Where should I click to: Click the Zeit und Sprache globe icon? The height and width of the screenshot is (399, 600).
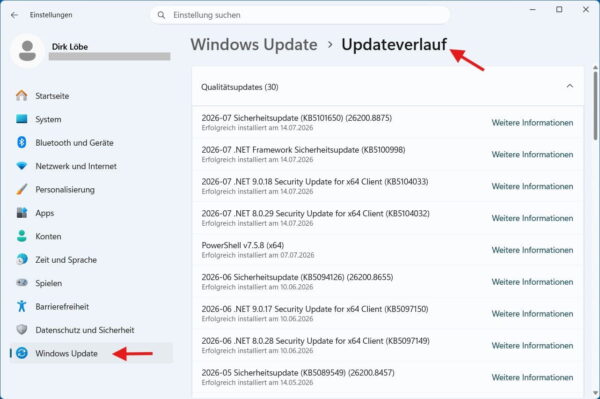tap(22, 259)
